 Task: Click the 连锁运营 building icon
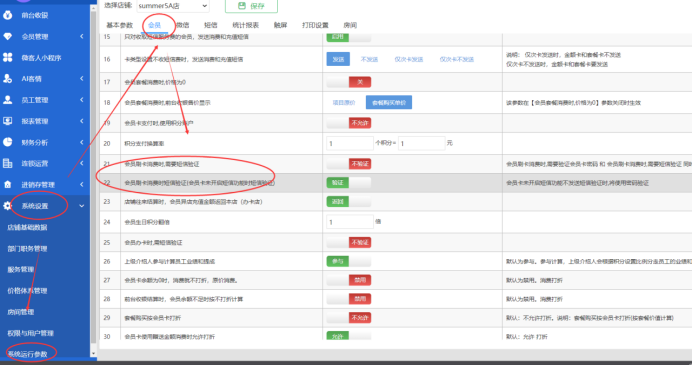pyautogui.click(x=8, y=163)
